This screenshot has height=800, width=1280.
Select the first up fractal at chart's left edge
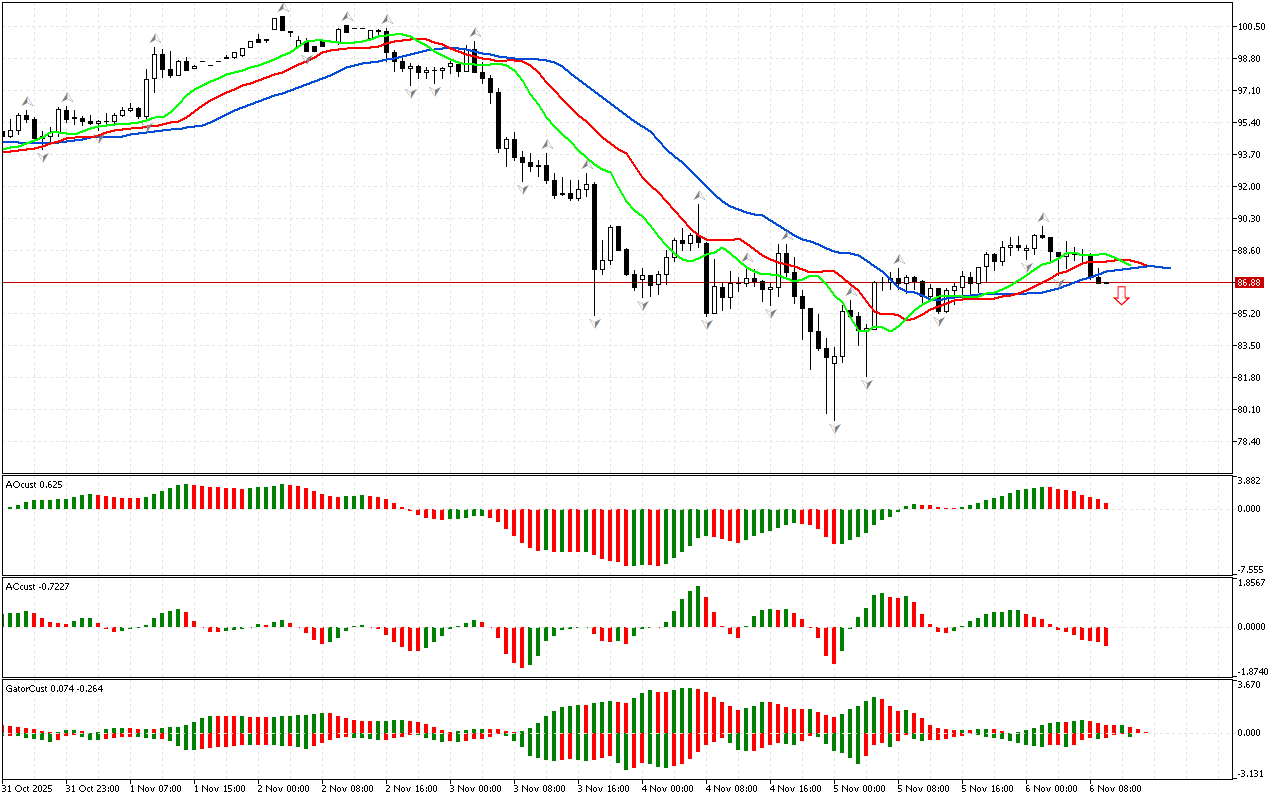27,100
